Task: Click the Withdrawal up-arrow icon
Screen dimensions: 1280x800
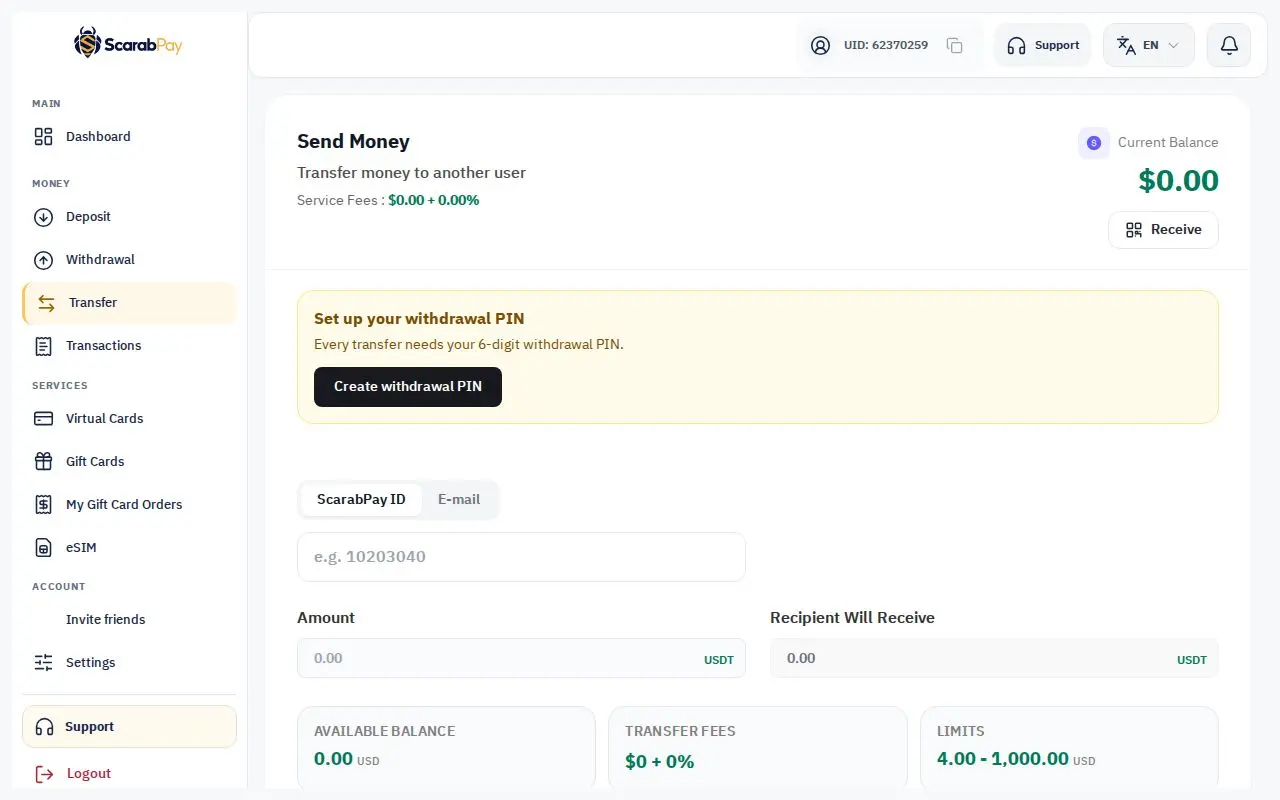Action: (x=43, y=260)
